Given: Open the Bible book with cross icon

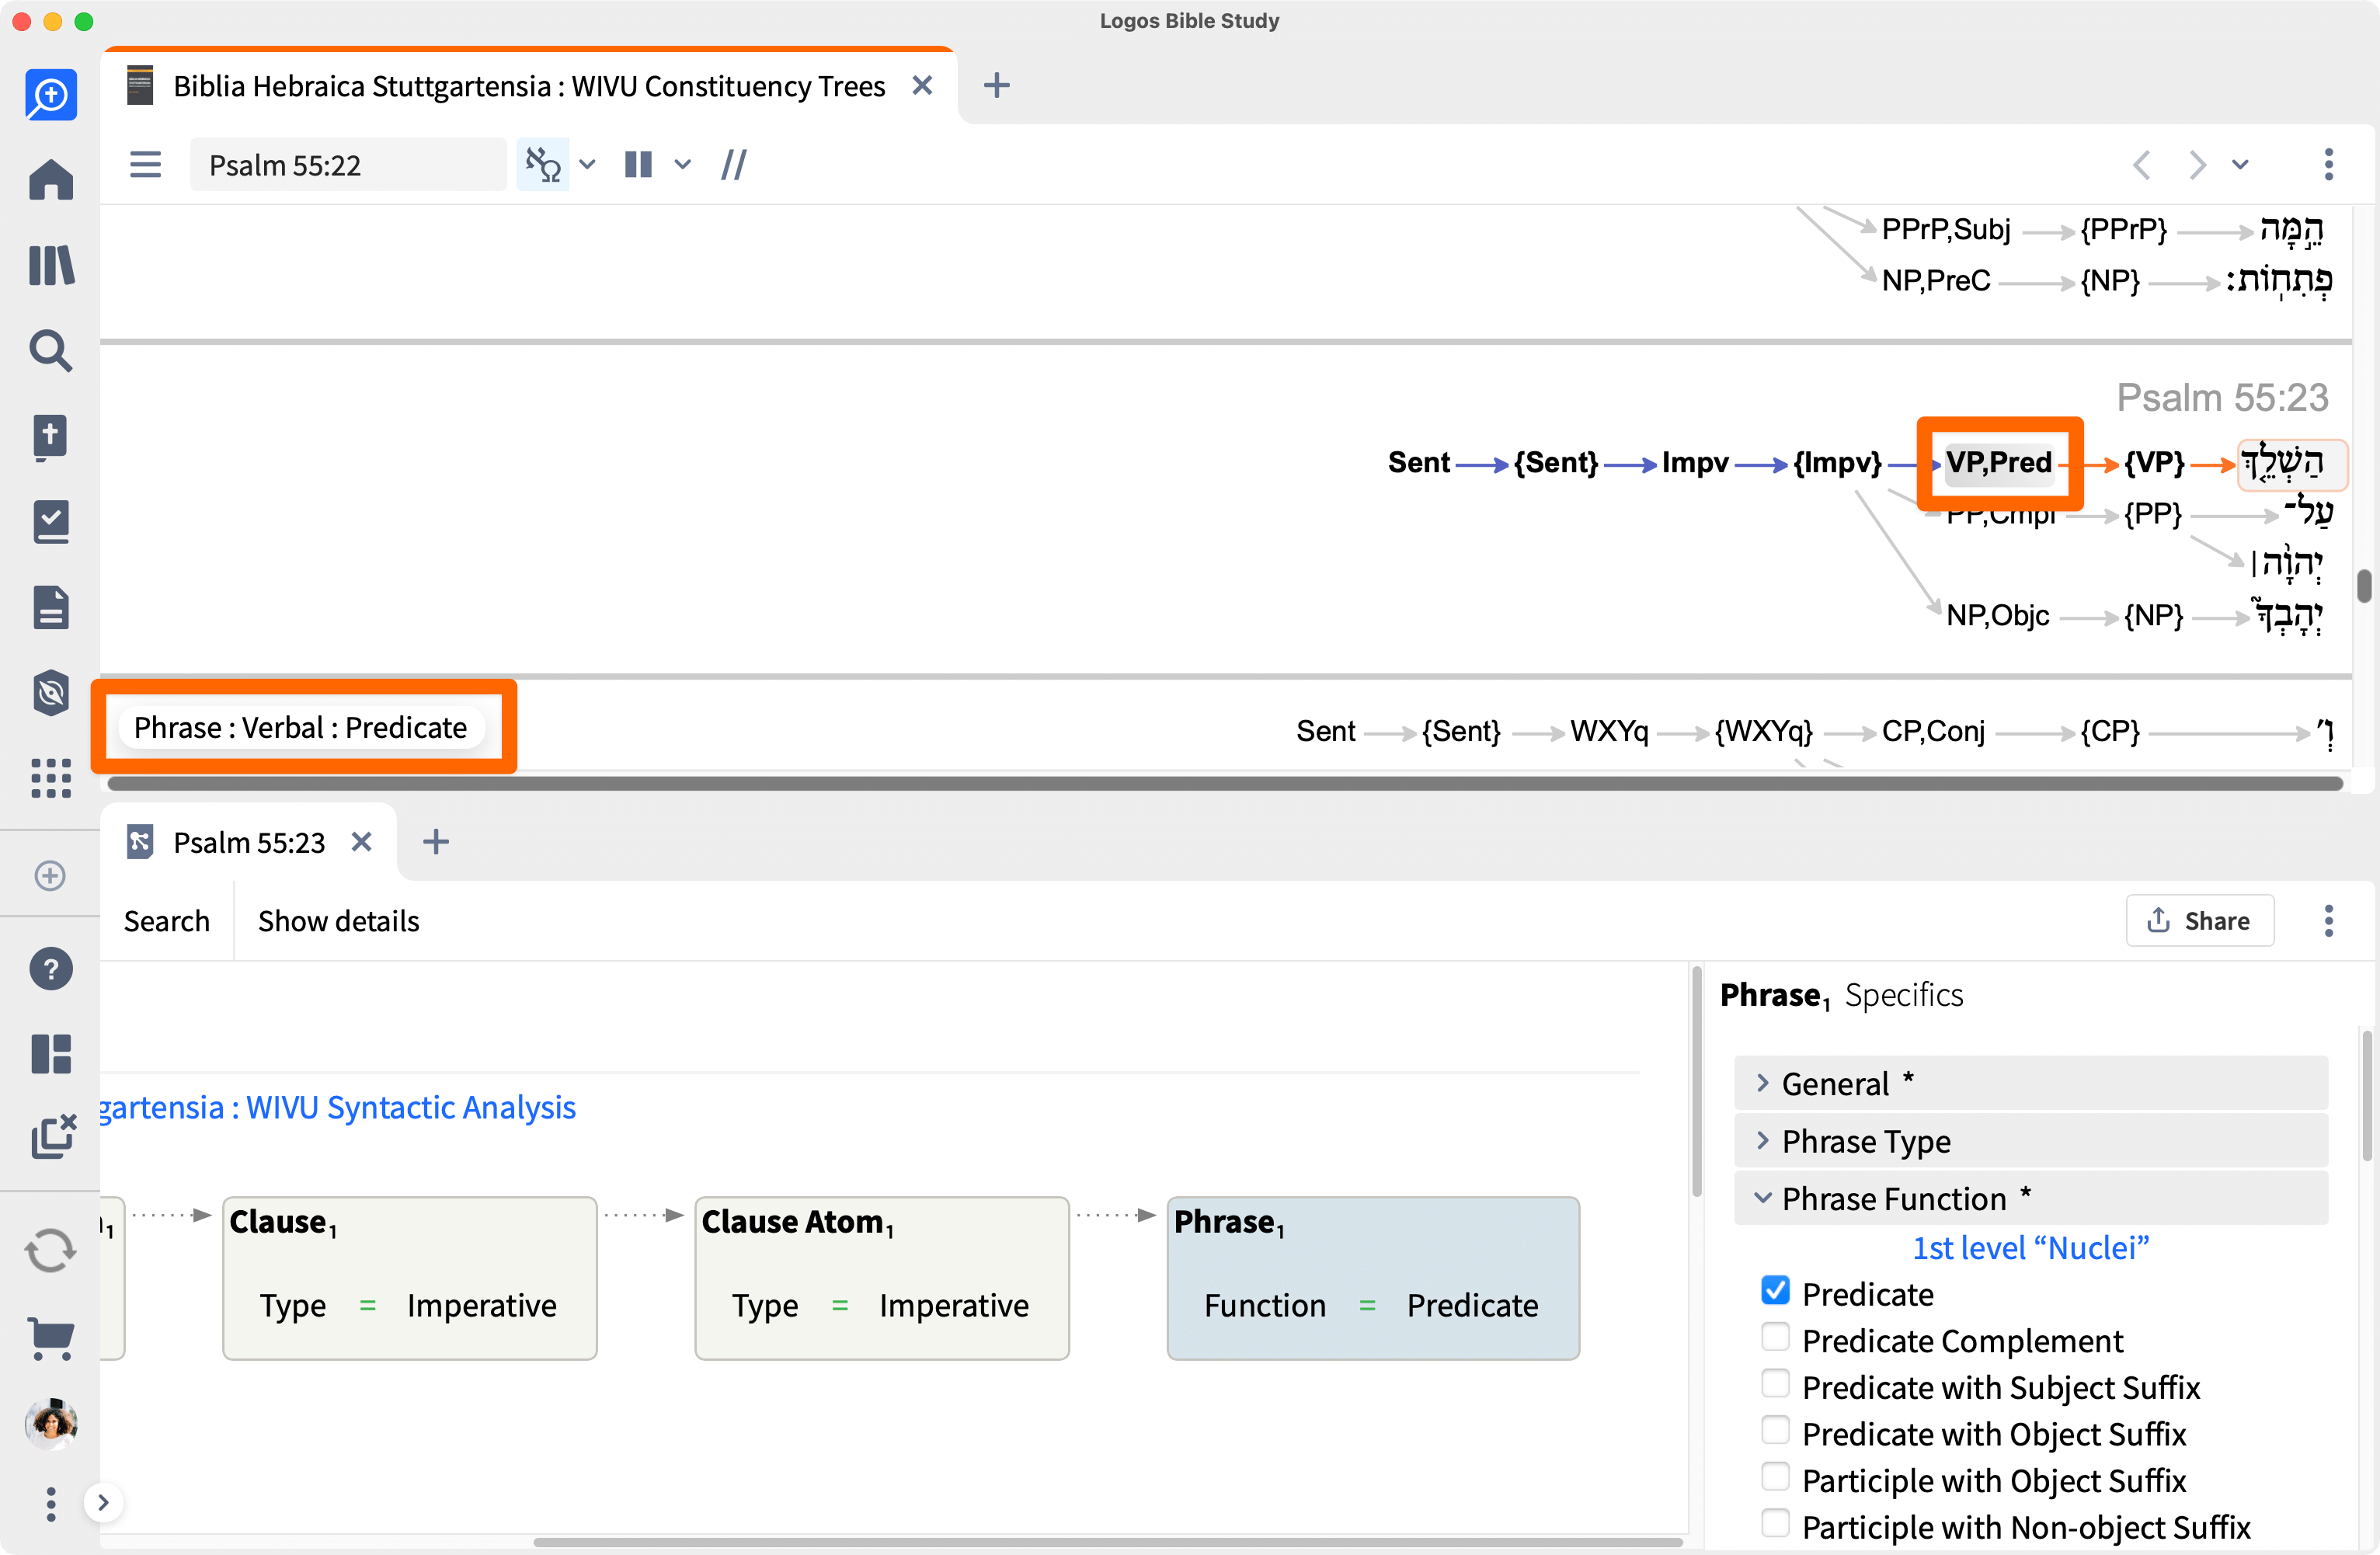Looking at the screenshot, I should (x=51, y=437).
